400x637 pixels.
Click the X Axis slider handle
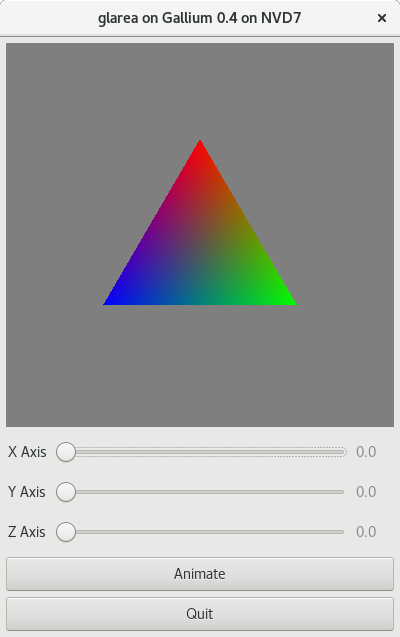(66, 452)
